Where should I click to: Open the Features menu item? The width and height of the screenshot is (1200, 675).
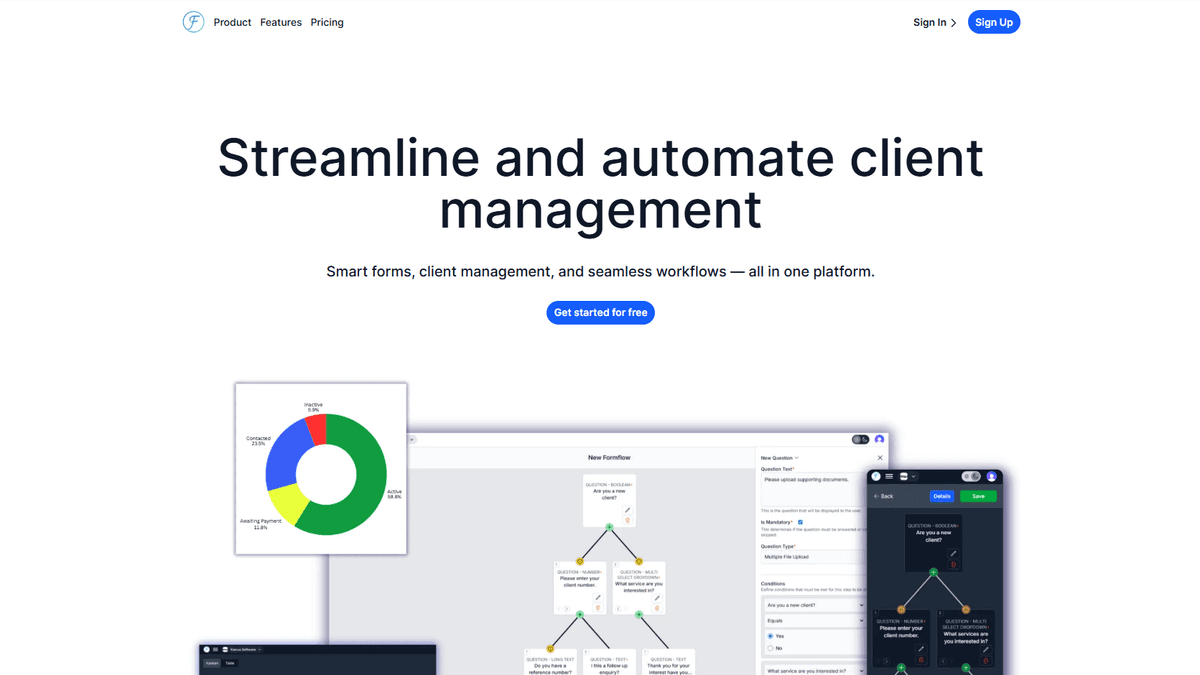click(281, 22)
